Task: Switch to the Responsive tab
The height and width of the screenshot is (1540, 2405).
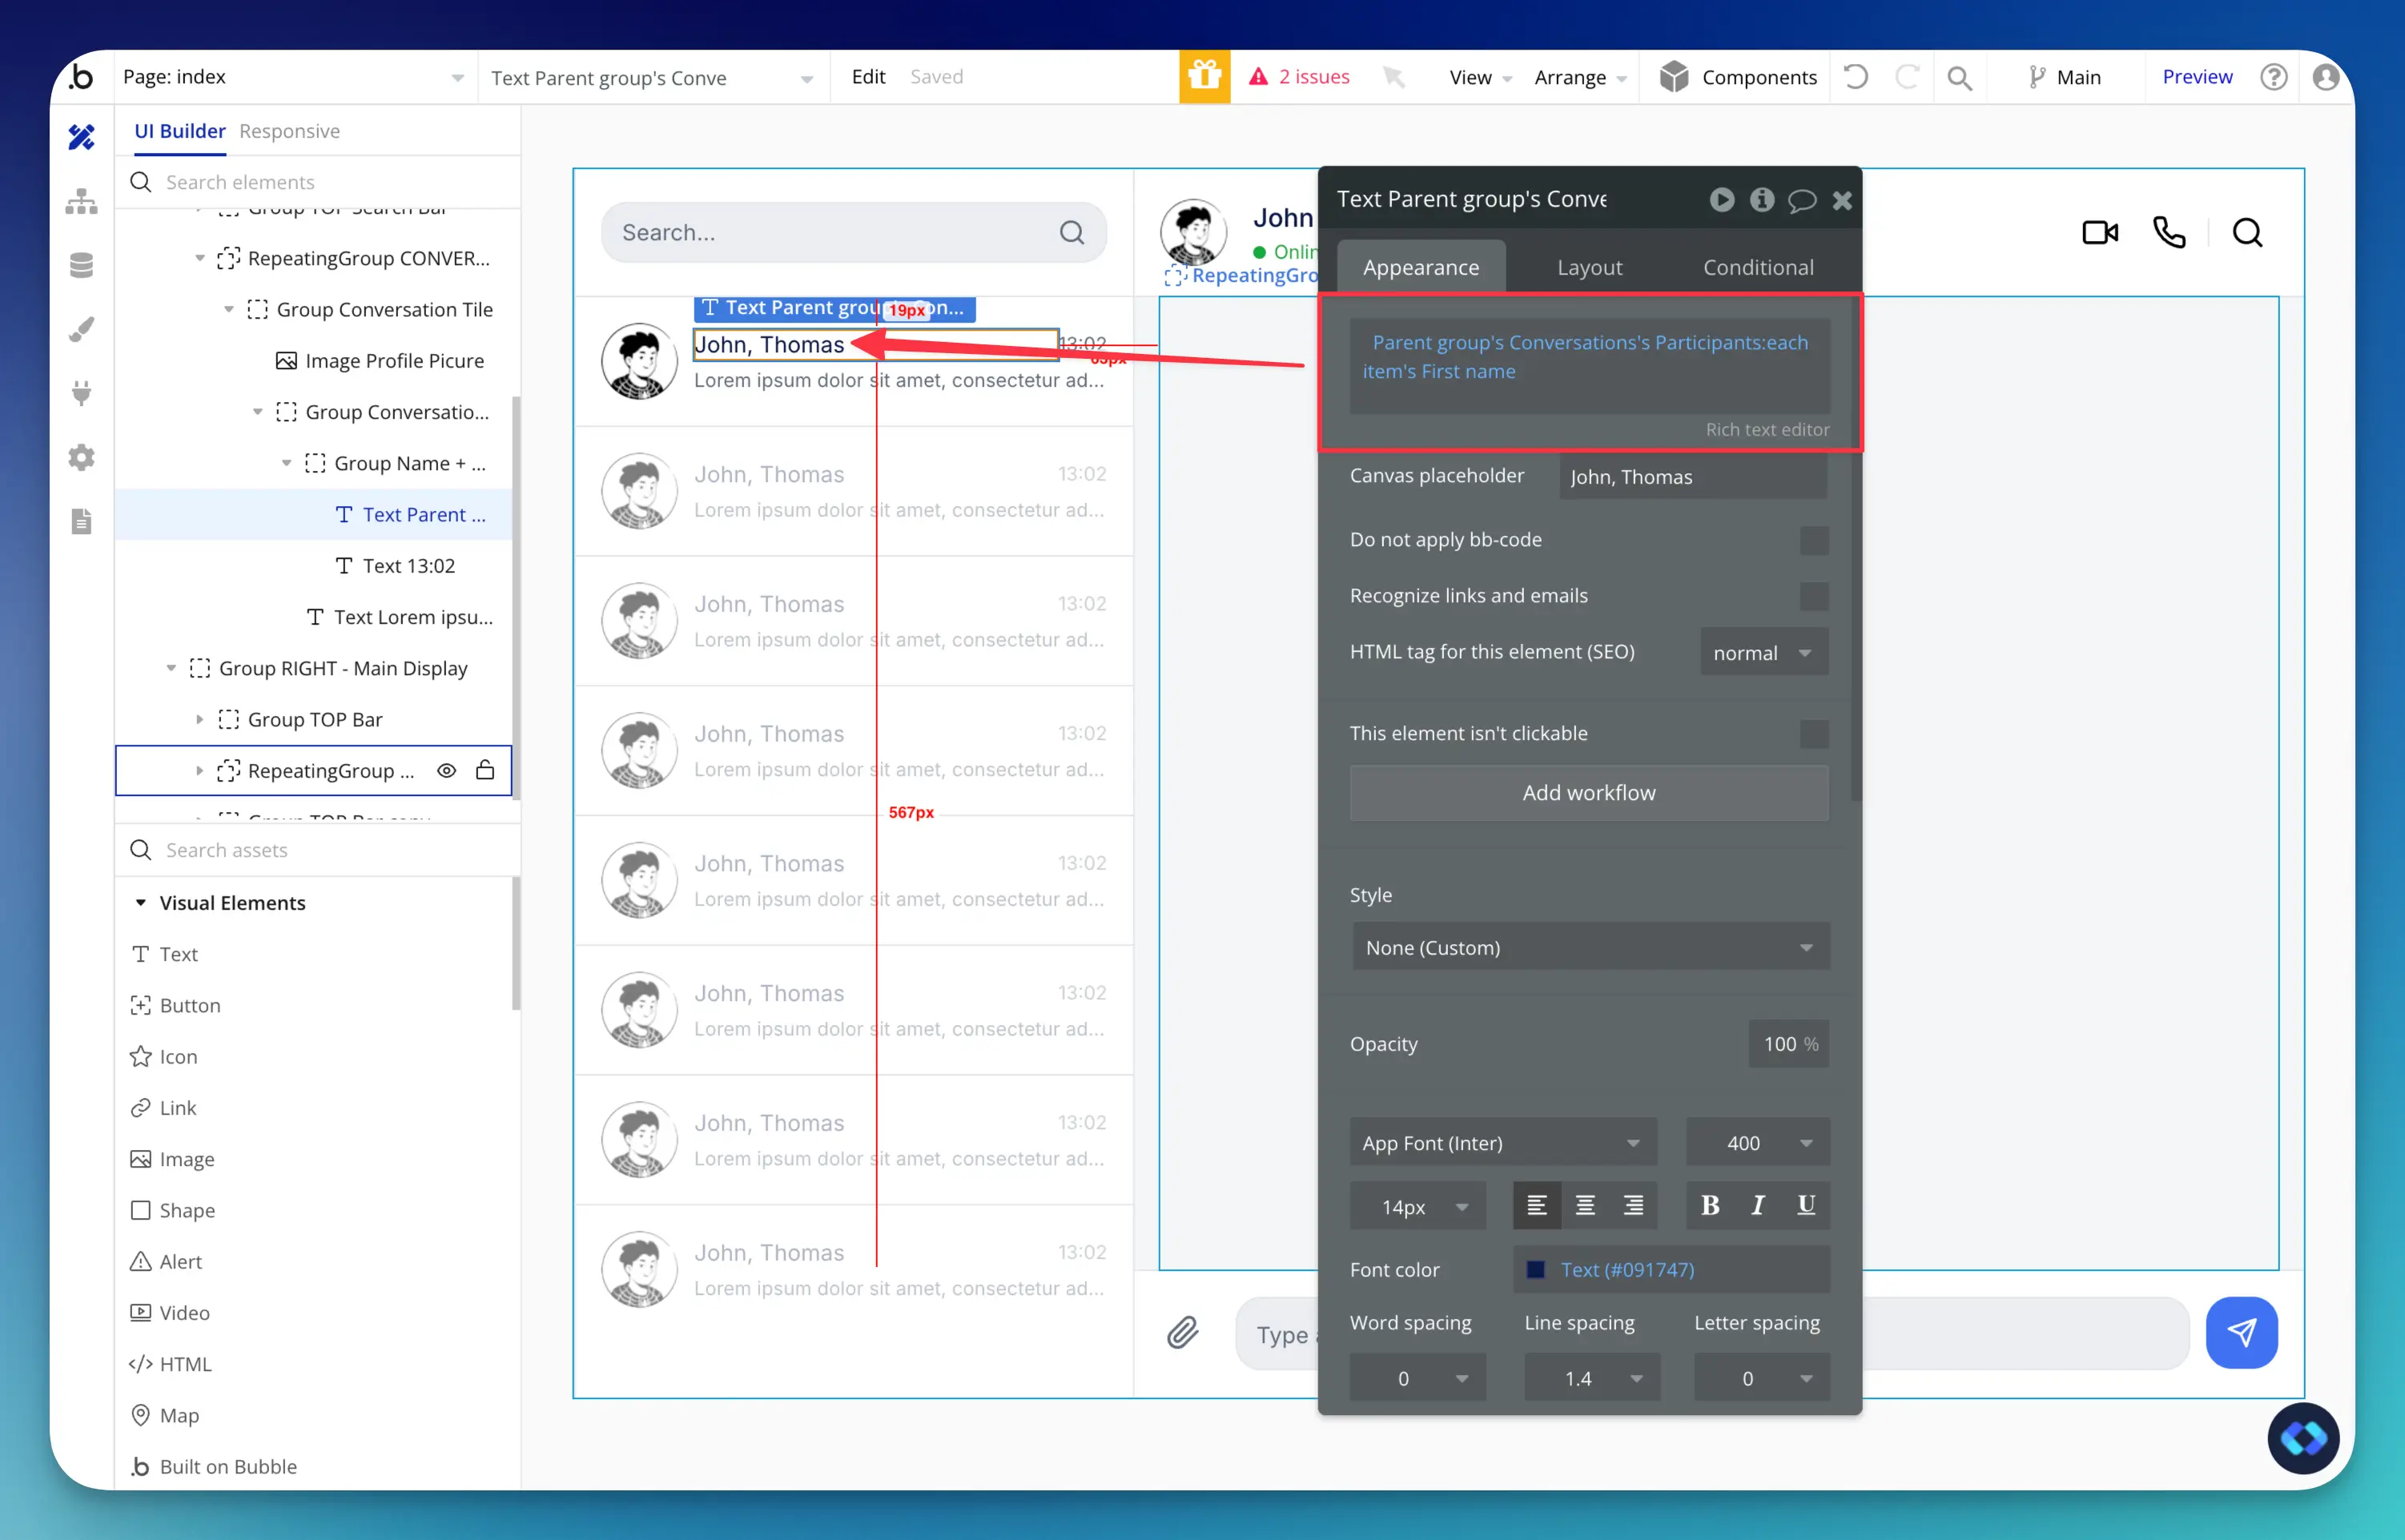Action: pos(289,131)
